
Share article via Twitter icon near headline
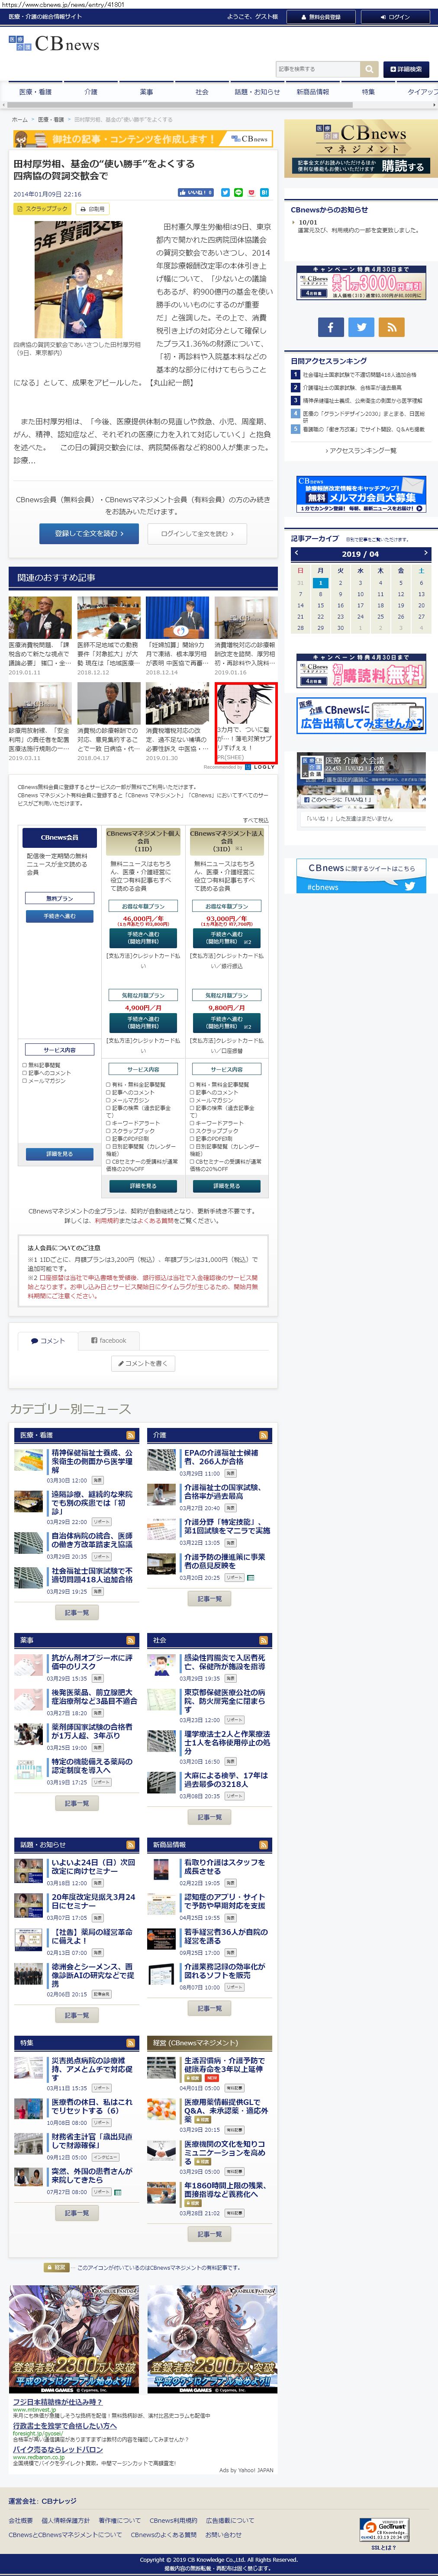pos(225,193)
